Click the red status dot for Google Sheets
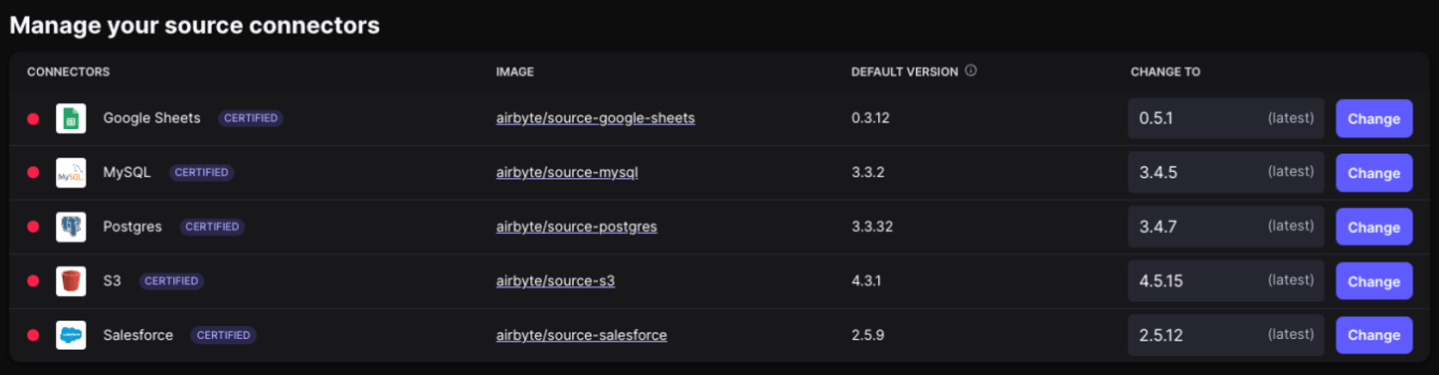This screenshot has height=375, width=1439. click(33, 119)
